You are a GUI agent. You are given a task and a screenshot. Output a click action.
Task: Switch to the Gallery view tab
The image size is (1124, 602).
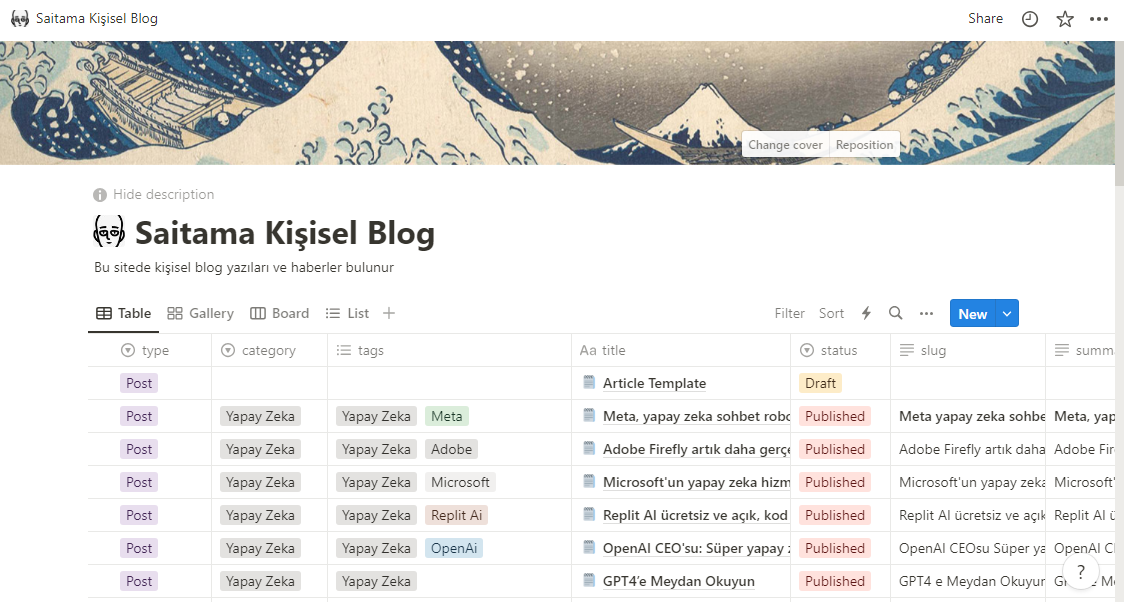pyautogui.click(x=200, y=313)
